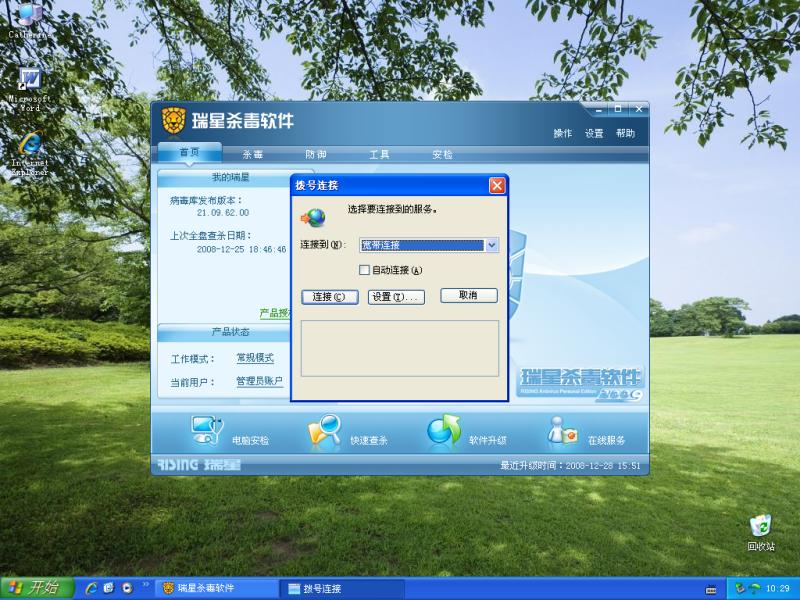The height and width of the screenshot is (600, 800).
Task: Open the 帮助 help menu
Action: pyautogui.click(x=625, y=133)
